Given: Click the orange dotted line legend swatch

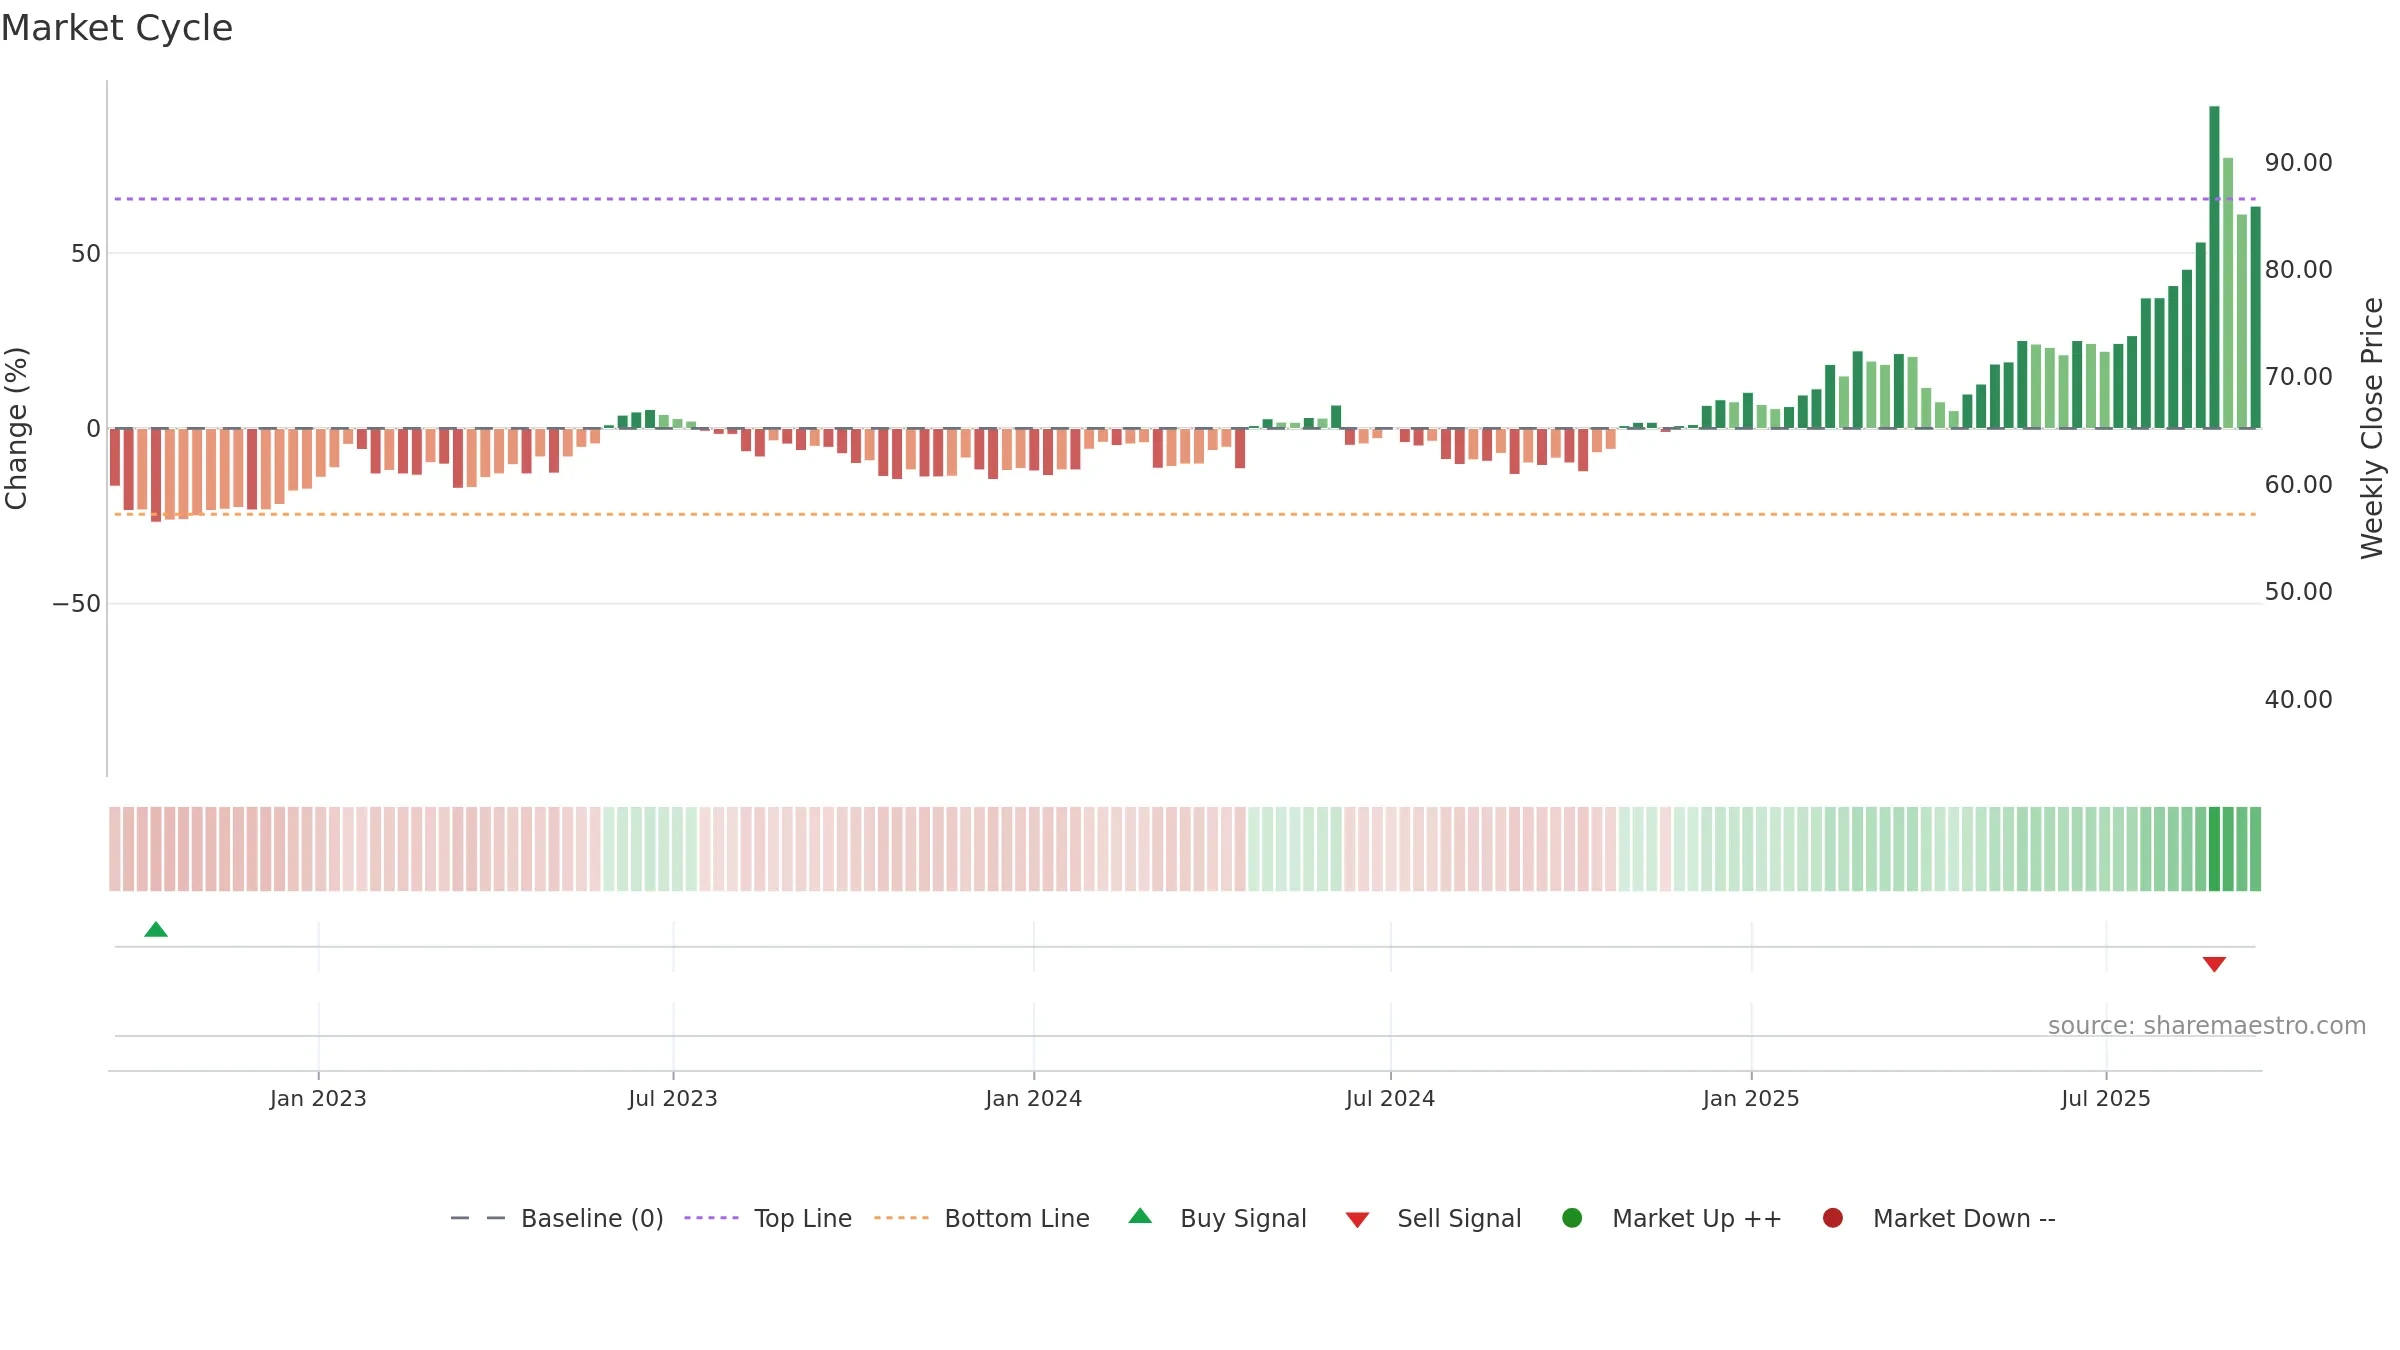Looking at the screenshot, I should pyautogui.click(x=901, y=1218).
